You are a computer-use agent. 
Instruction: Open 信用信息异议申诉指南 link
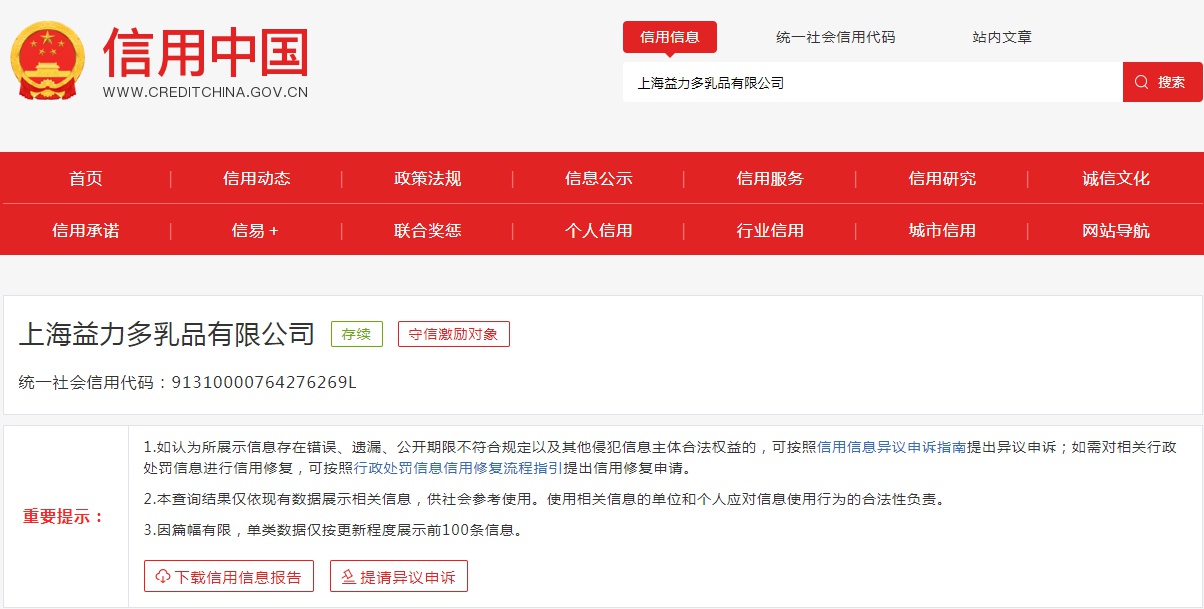[x=892, y=448]
